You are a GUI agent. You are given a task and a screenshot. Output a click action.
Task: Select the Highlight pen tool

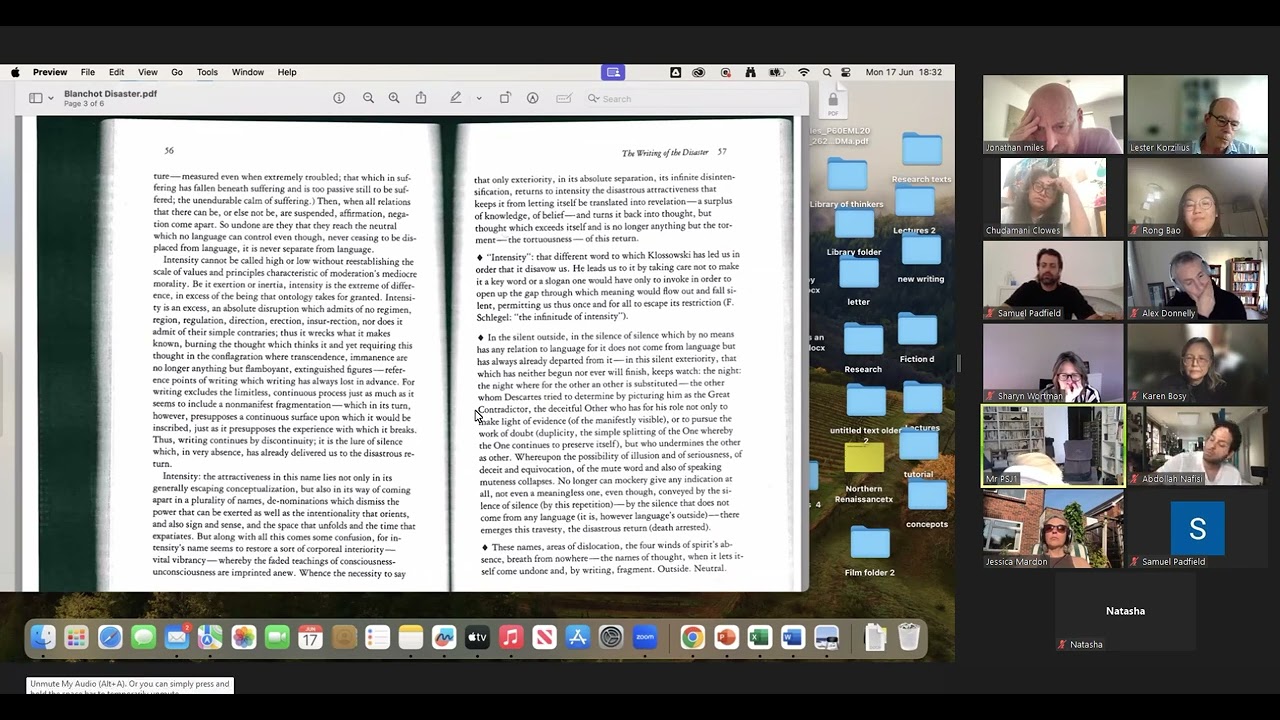tap(456, 98)
